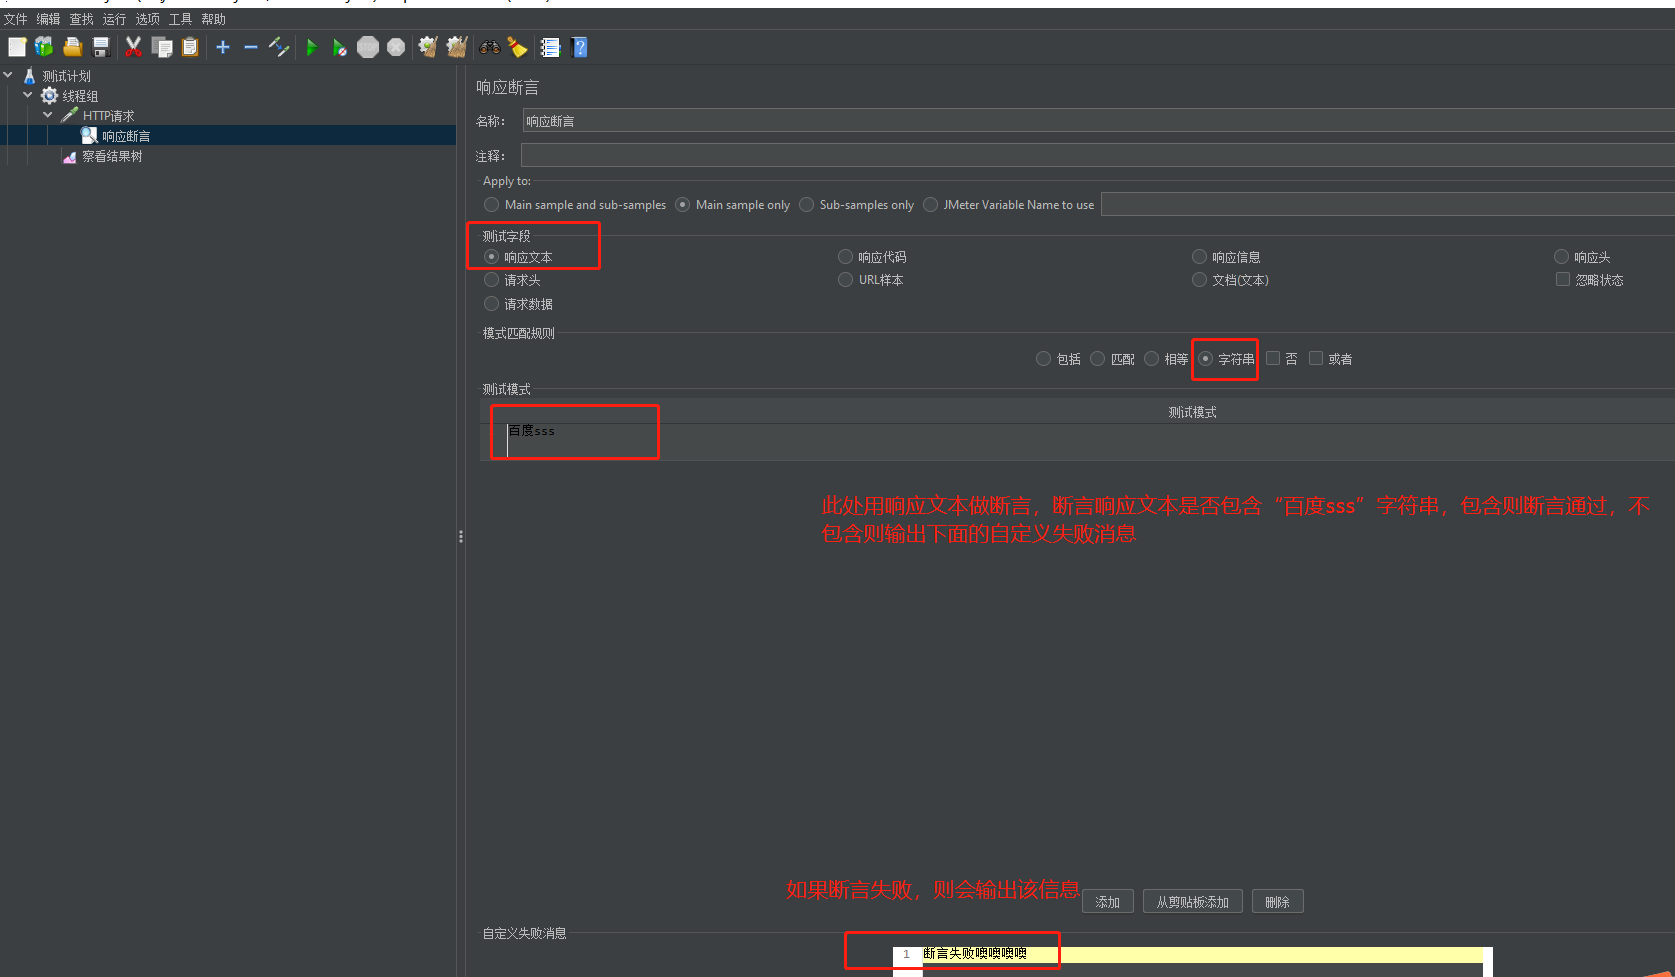Select 响应文本 as test field
Screen dimensions: 1675x977
pyautogui.click(x=491, y=257)
